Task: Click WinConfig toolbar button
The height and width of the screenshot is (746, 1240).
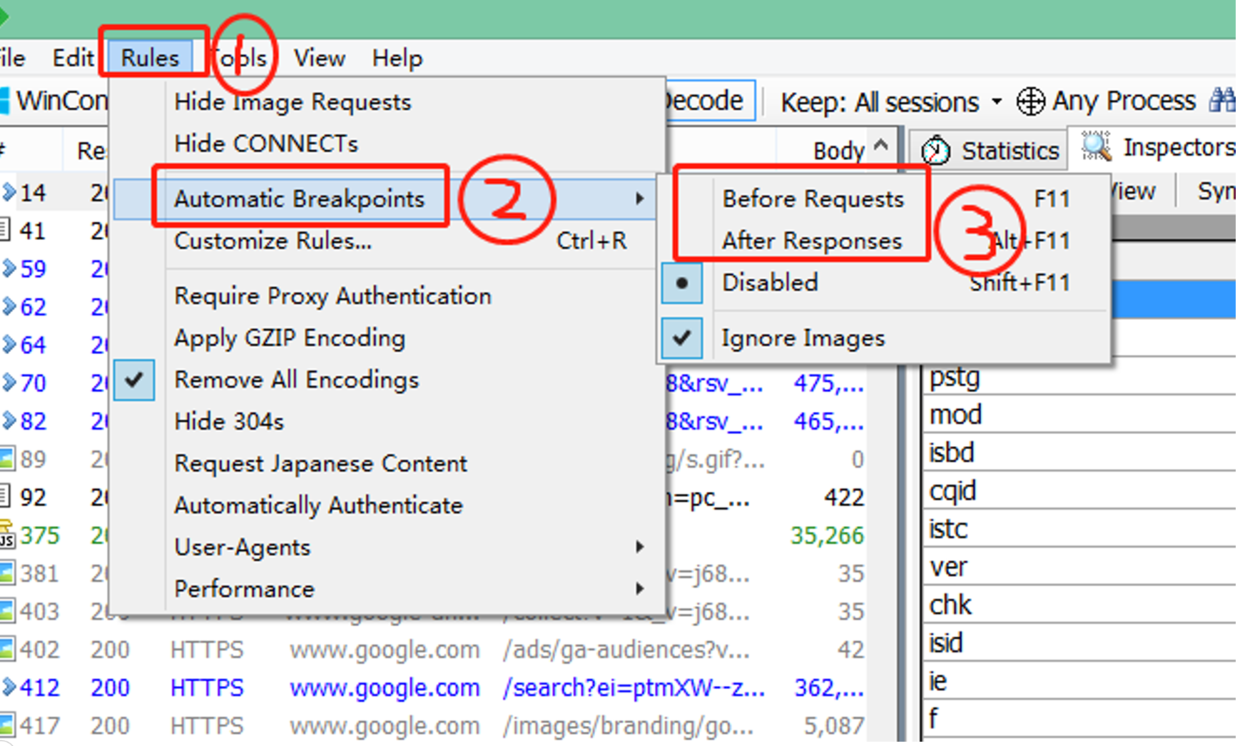Action: point(55,101)
